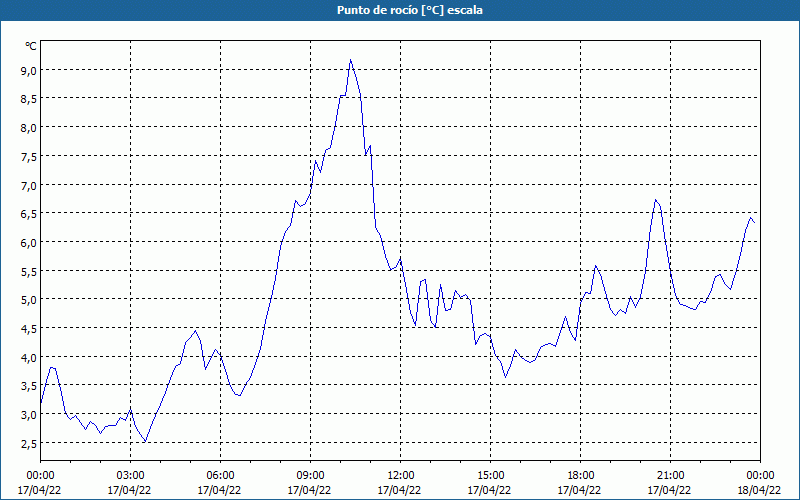Screen dimensions: 800x500
Task: Click the 03:00 time axis label
Action: point(130,476)
